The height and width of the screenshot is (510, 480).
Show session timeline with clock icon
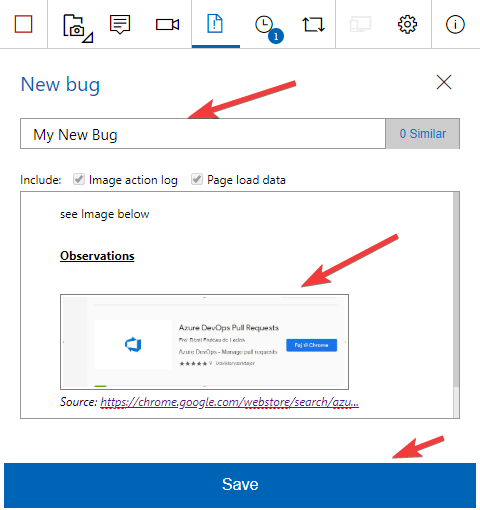[269, 28]
